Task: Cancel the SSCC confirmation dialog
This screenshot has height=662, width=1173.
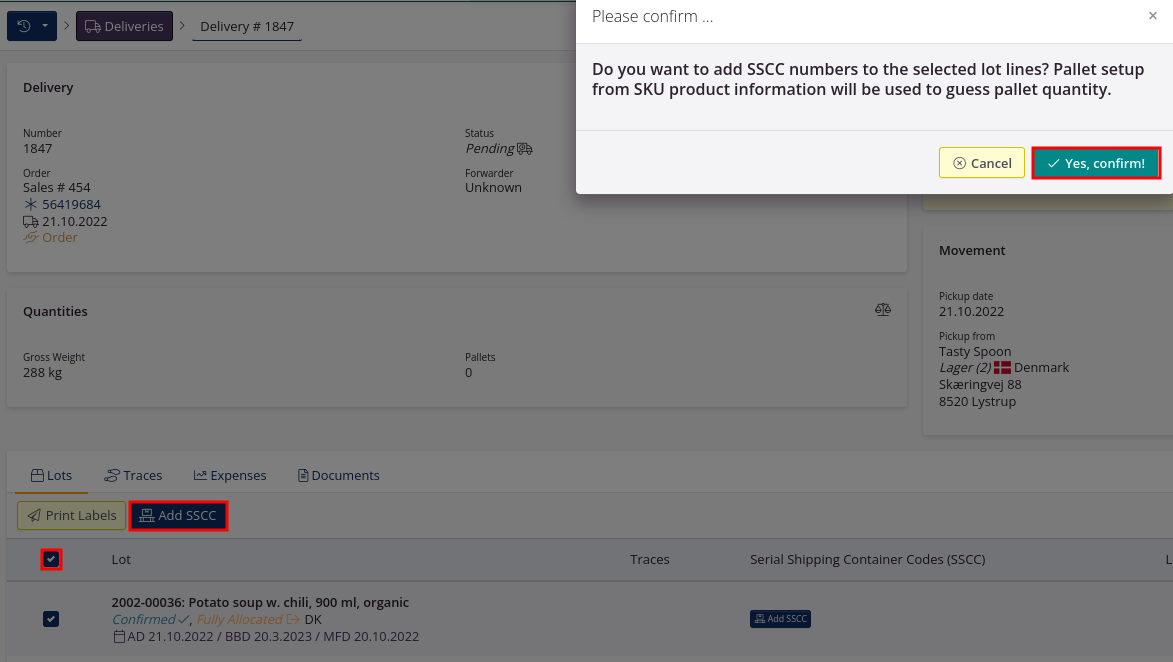Action: click(x=982, y=163)
